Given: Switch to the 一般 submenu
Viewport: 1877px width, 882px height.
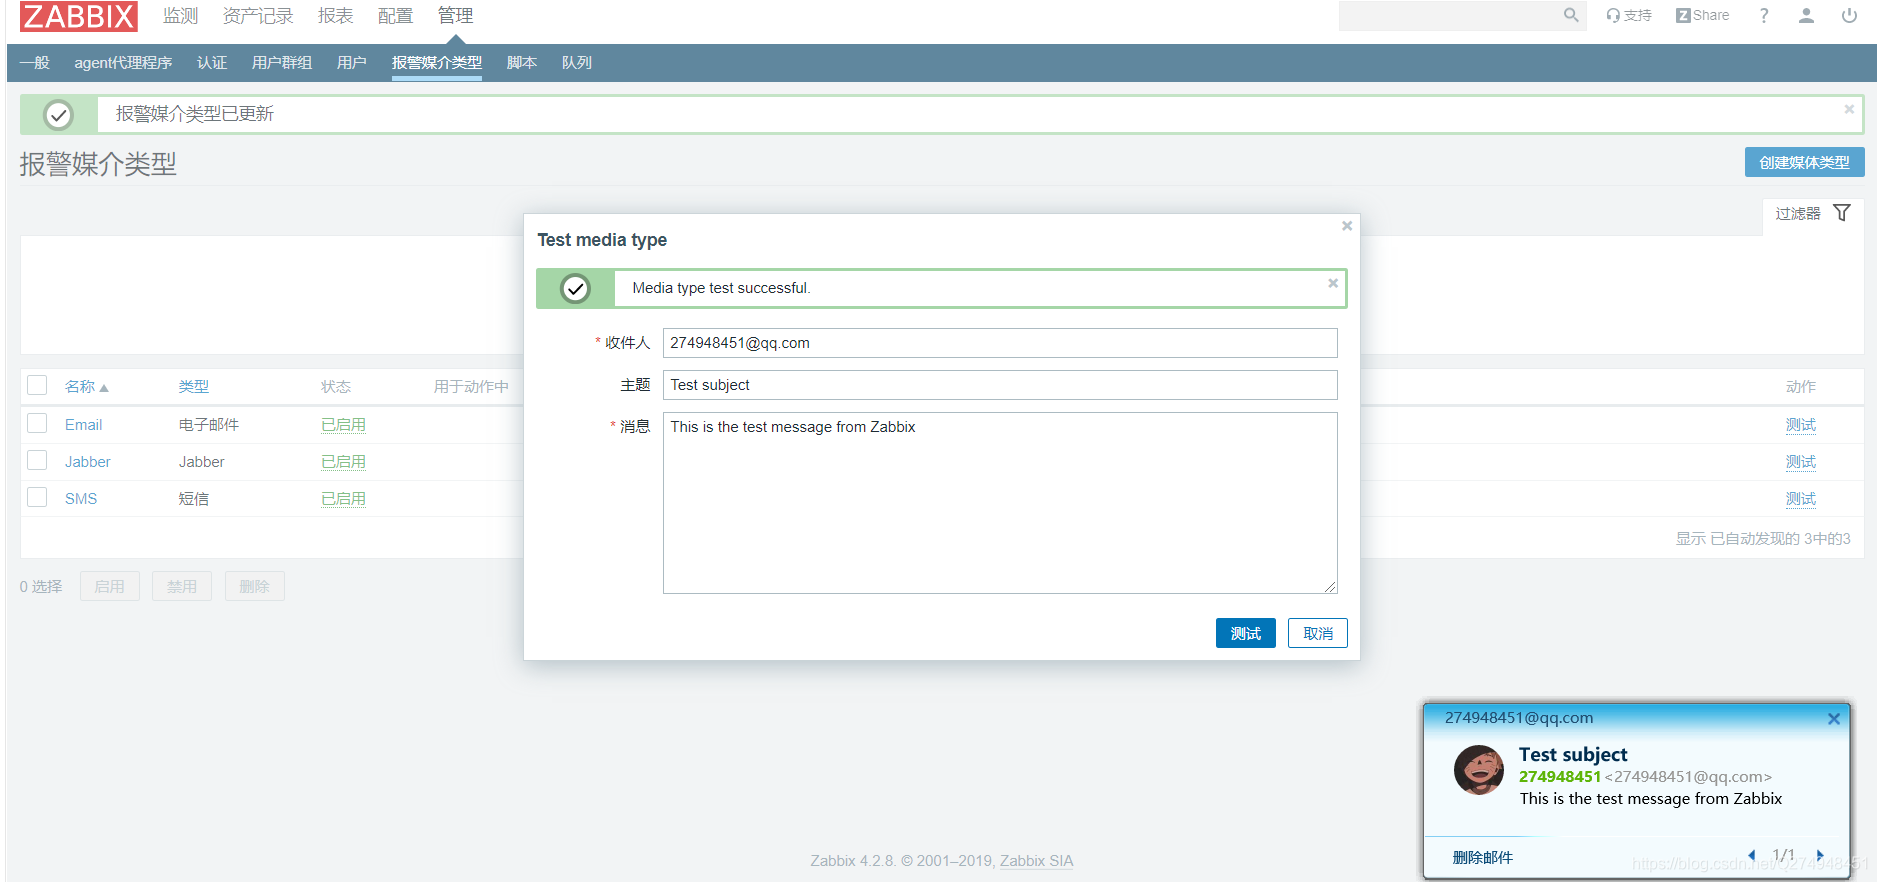Looking at the screenshot, I should tap(34, 63).
